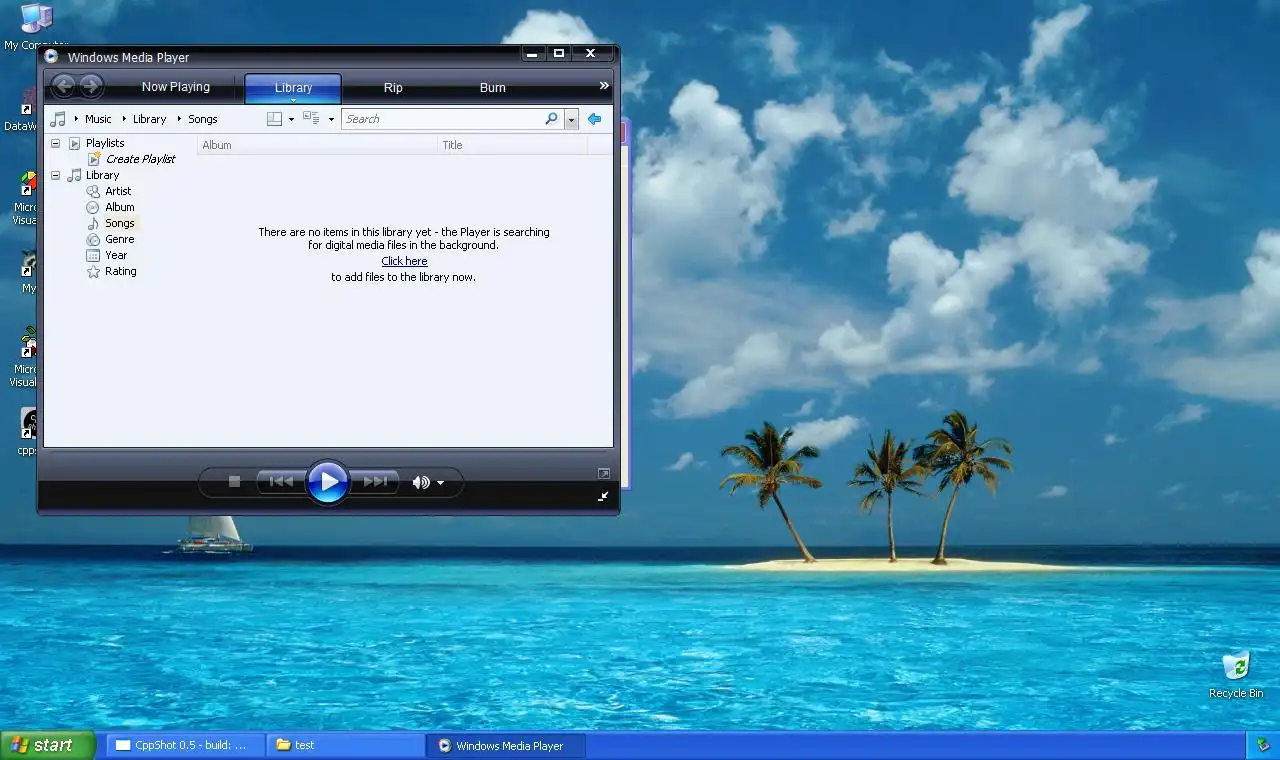The image size is (1280, 760).
Task: Focus the Search input field
Action: point(442,119)
